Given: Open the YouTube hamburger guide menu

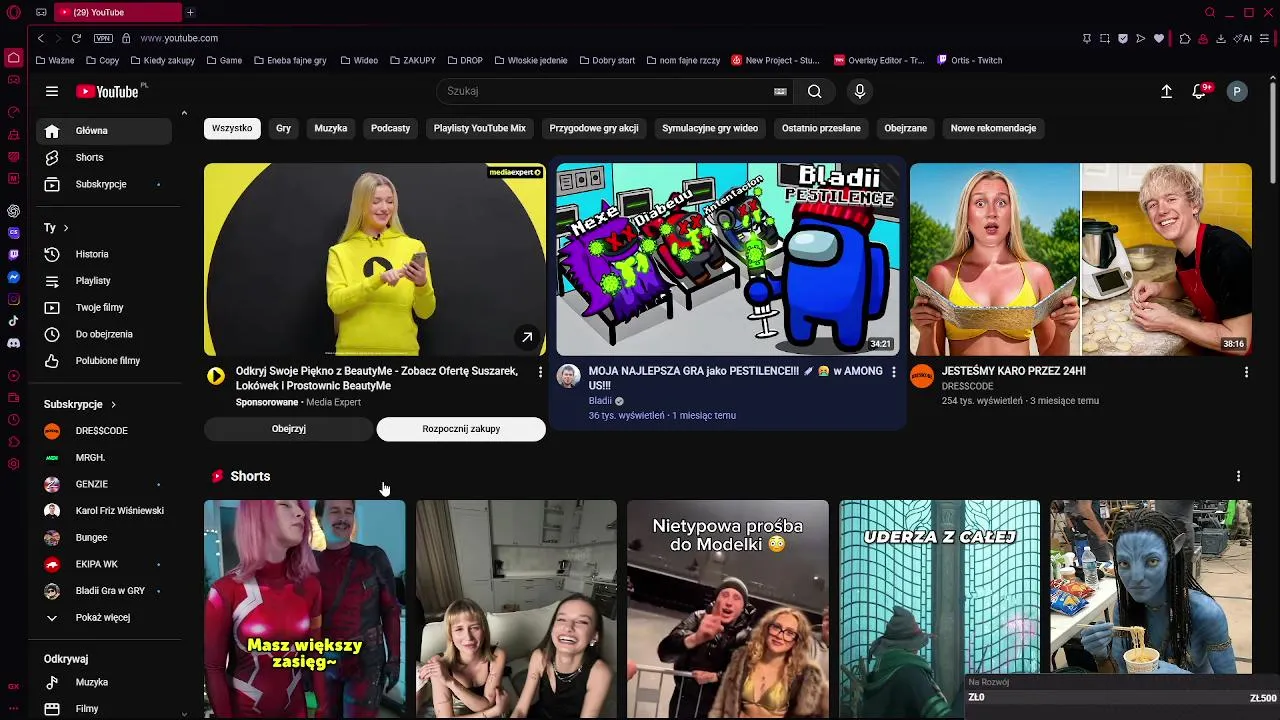Looking at the screenshot, I should click(52, 91).
